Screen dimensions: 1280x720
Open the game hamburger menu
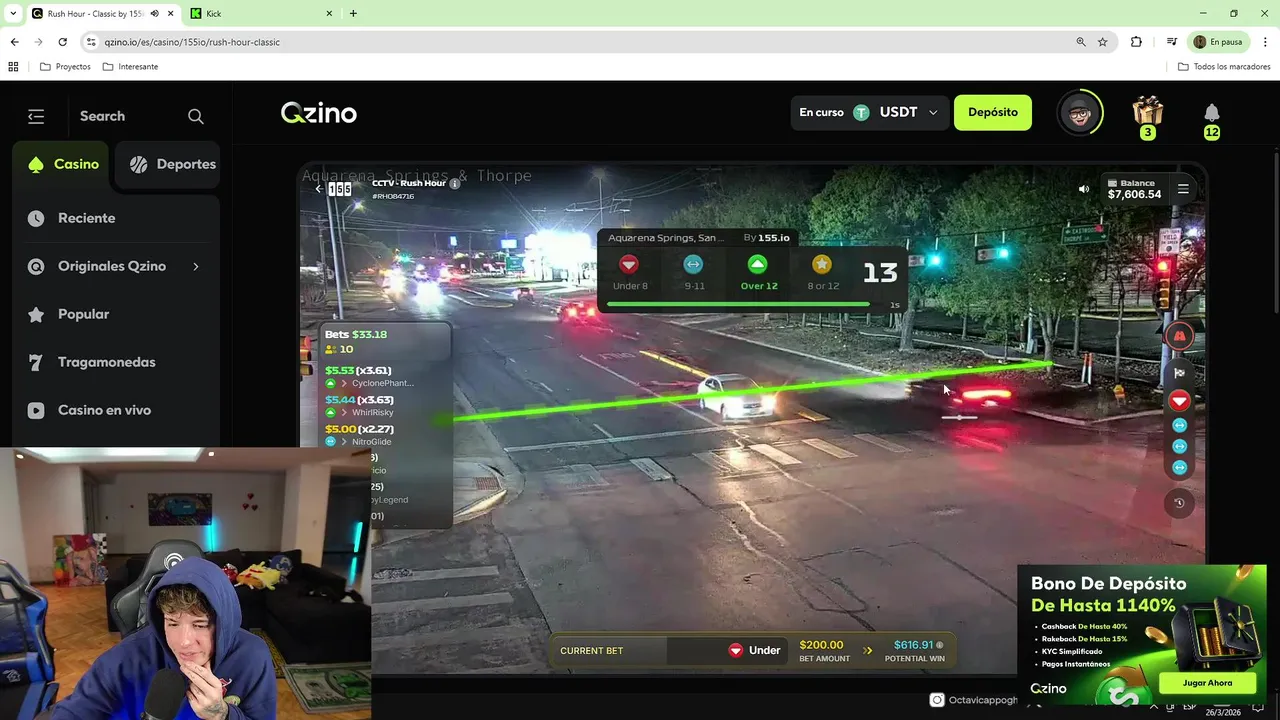click(x=1183, y=189)
